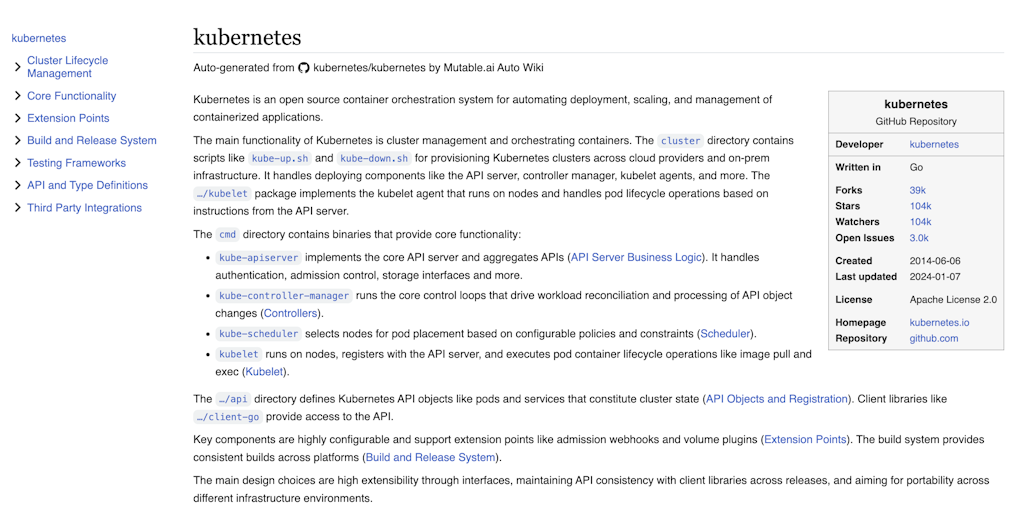
Task: Click the GitHub logo beside kubernetes/kubernetes
Action: pyautogui.click(x=304, y=68)
